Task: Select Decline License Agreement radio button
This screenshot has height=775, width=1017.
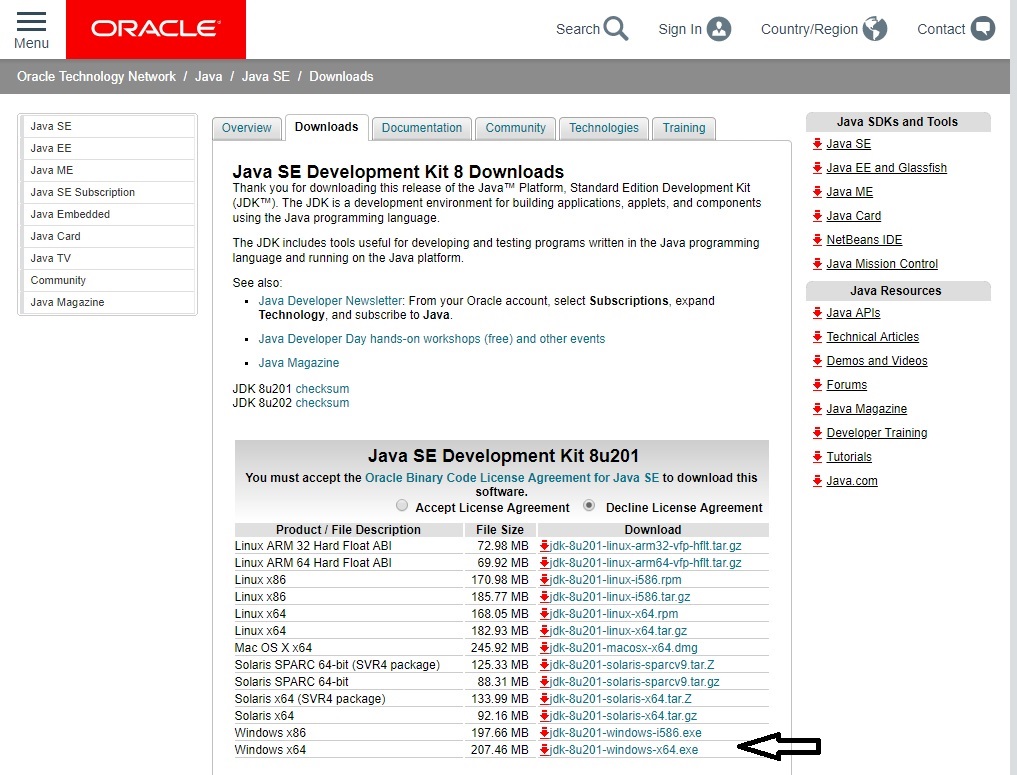Action: click(x=589, y=505)
